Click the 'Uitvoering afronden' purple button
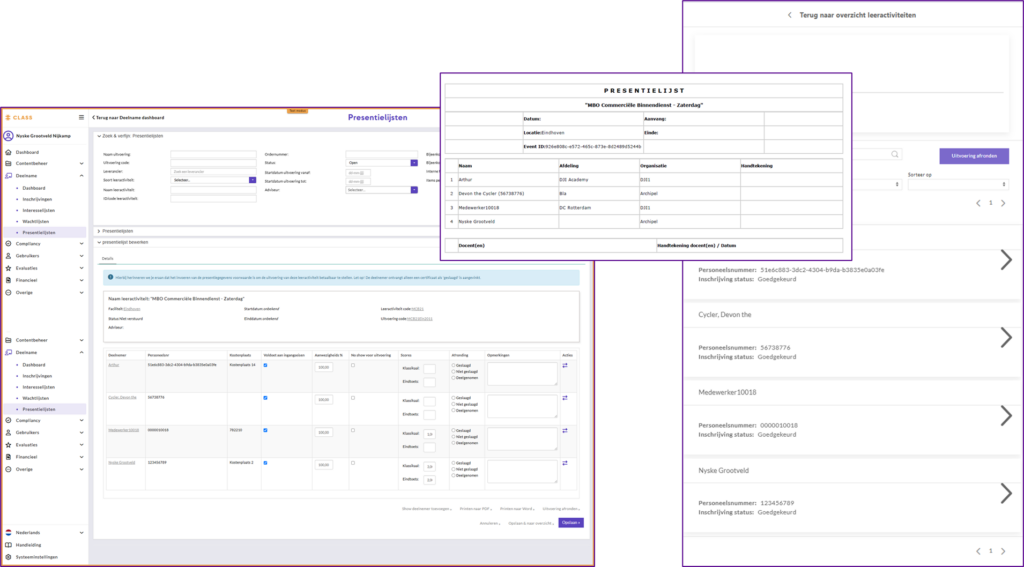The height and width of the screenshot is (567, 1024). [973, 156]
